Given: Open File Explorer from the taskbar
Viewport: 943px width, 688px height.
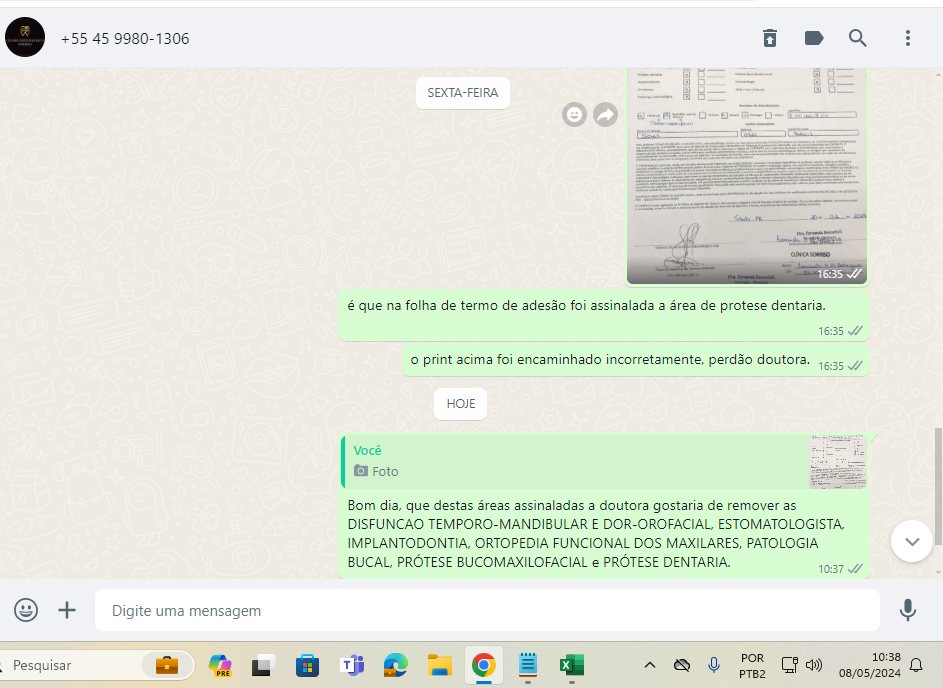Looking at the screenshot, I should click(x=440, y=665).
